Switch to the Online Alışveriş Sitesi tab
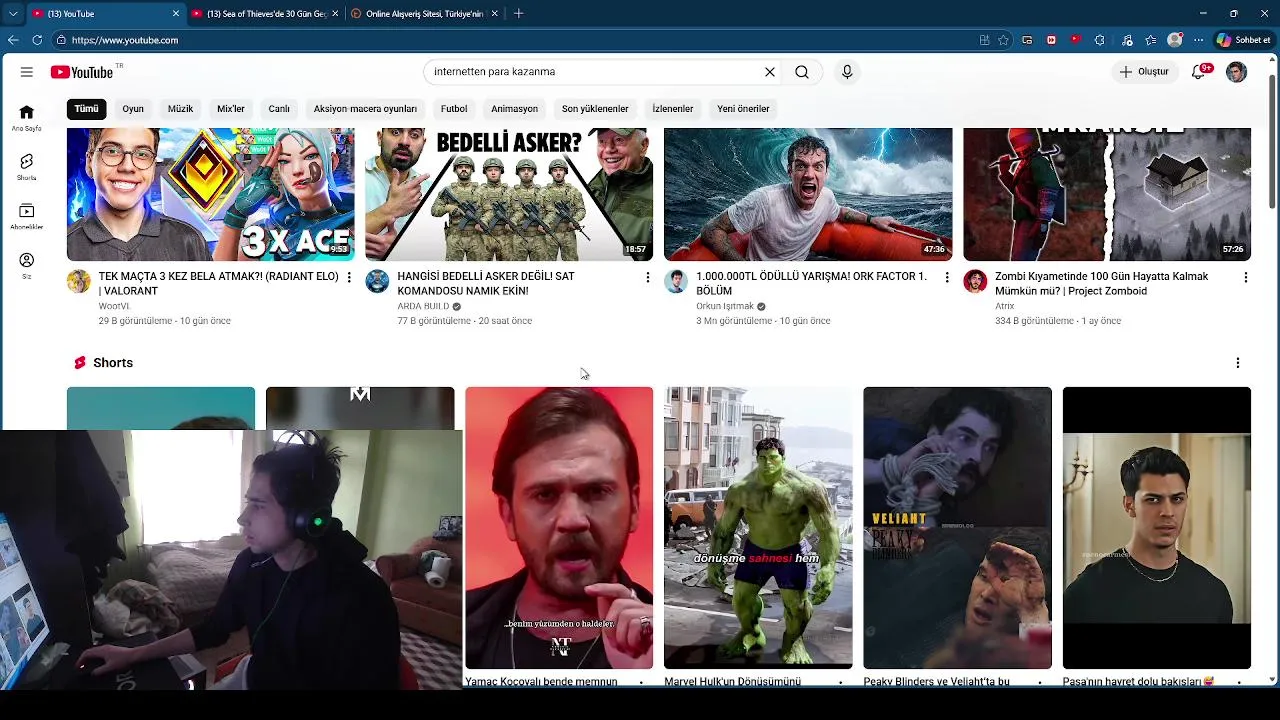Image resolution: width=1280 pixels, height=720 pixels. tap(423, 14)
